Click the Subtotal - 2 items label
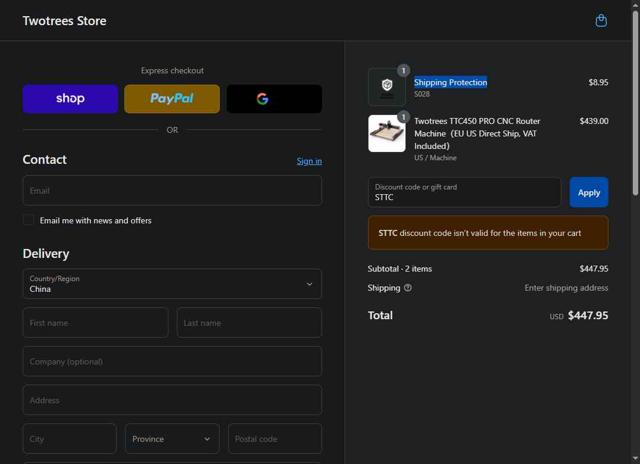 (400, 269)
